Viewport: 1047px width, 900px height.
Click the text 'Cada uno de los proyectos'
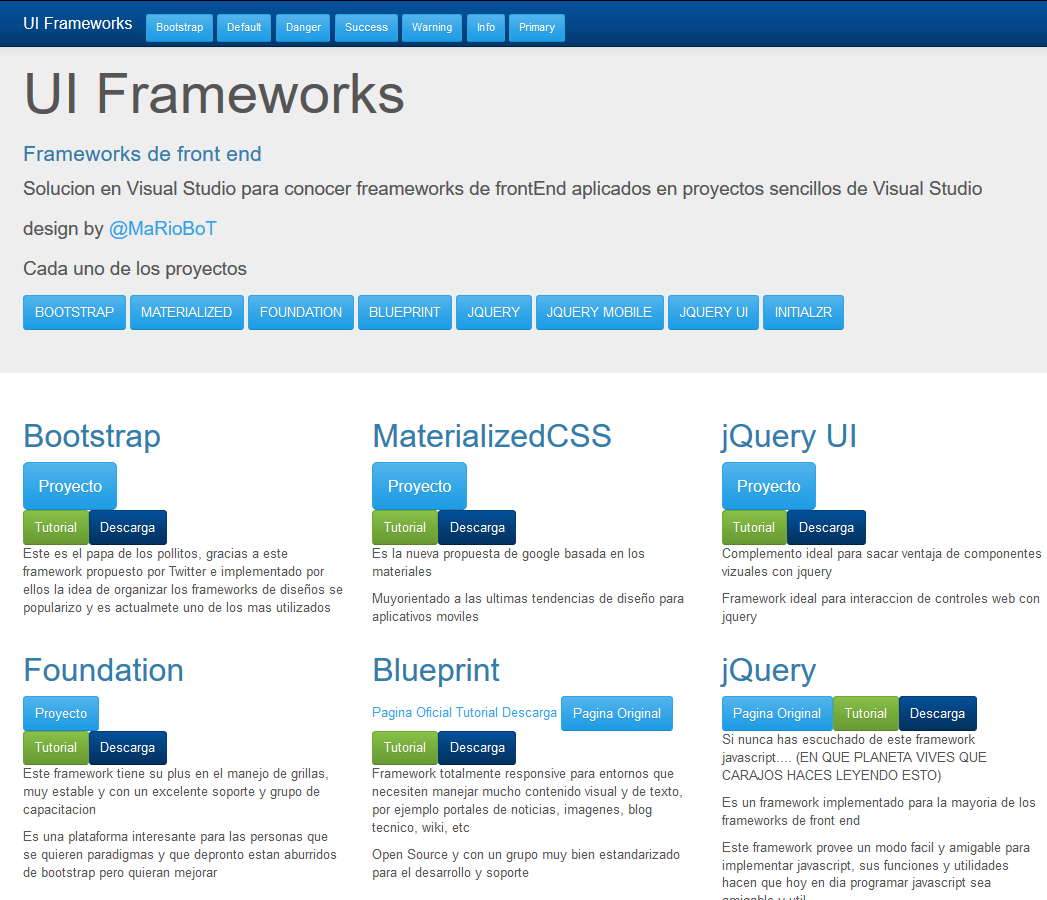135,268
